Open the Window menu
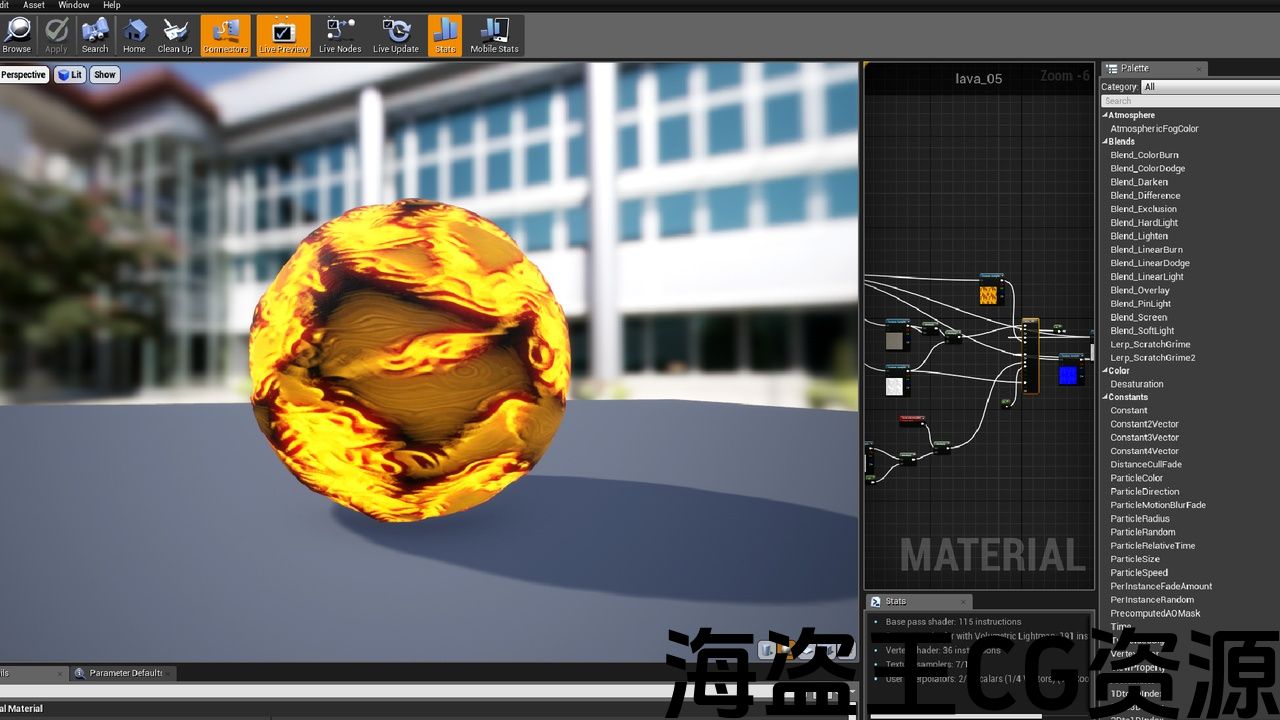The width and height of the screenshot is (1280, 720). [x=73, y=5]
